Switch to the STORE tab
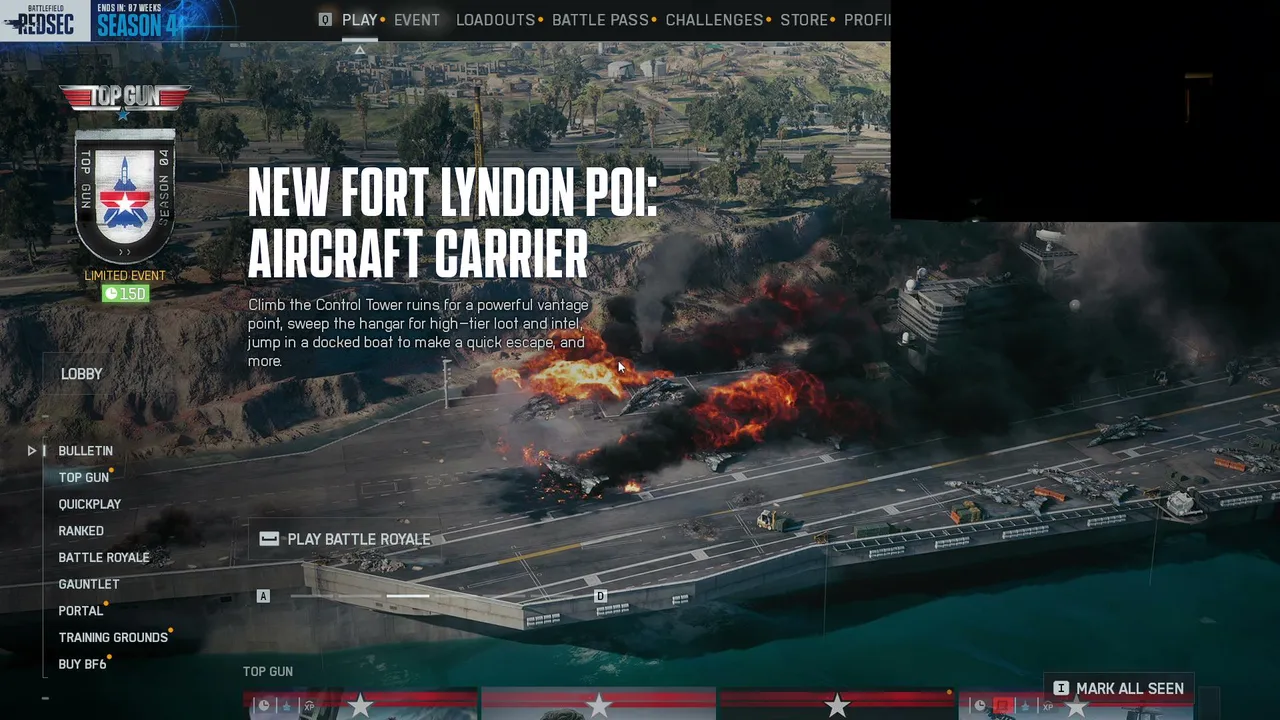Viewport: 1280px width, 720px height. click(804, 20)
